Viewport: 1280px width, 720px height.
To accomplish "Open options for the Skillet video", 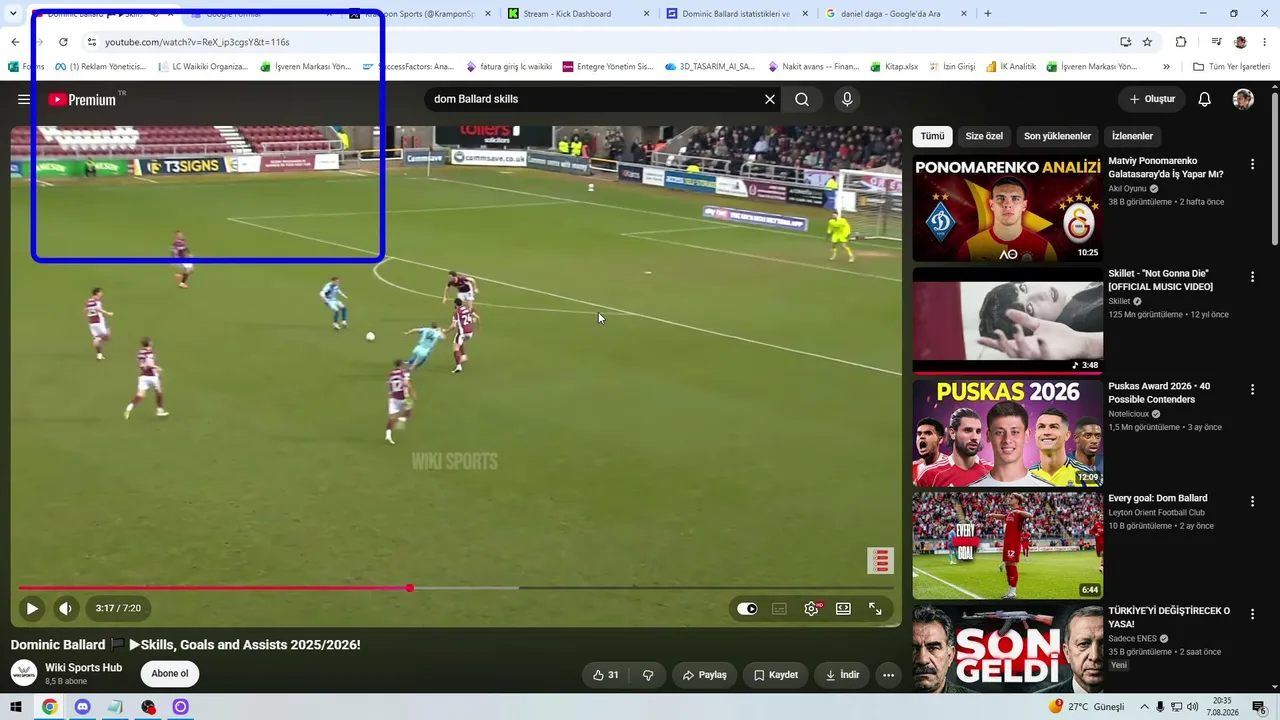I will tap(1252, 276).
